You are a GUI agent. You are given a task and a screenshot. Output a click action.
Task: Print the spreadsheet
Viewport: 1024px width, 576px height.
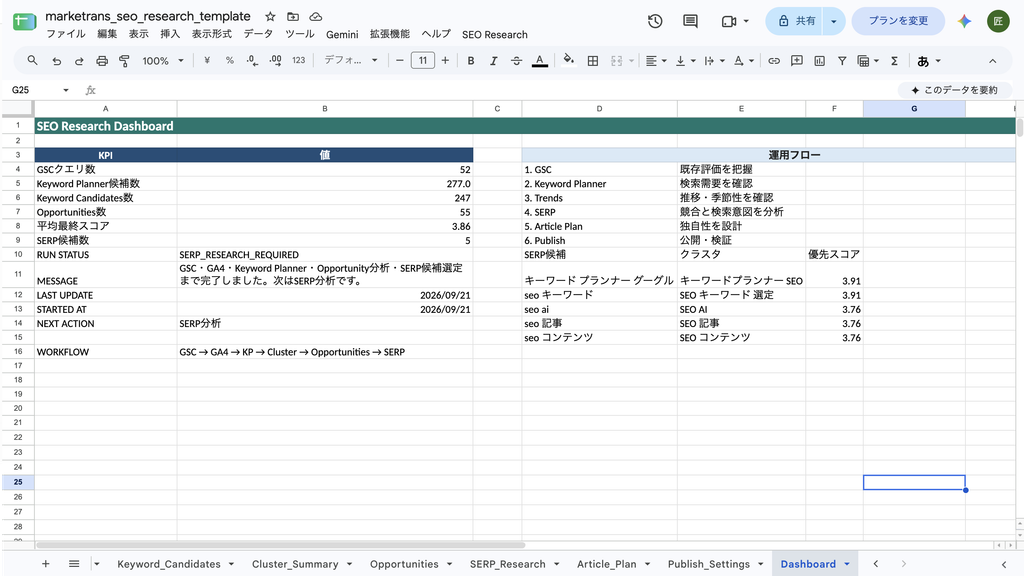(102, 61)
